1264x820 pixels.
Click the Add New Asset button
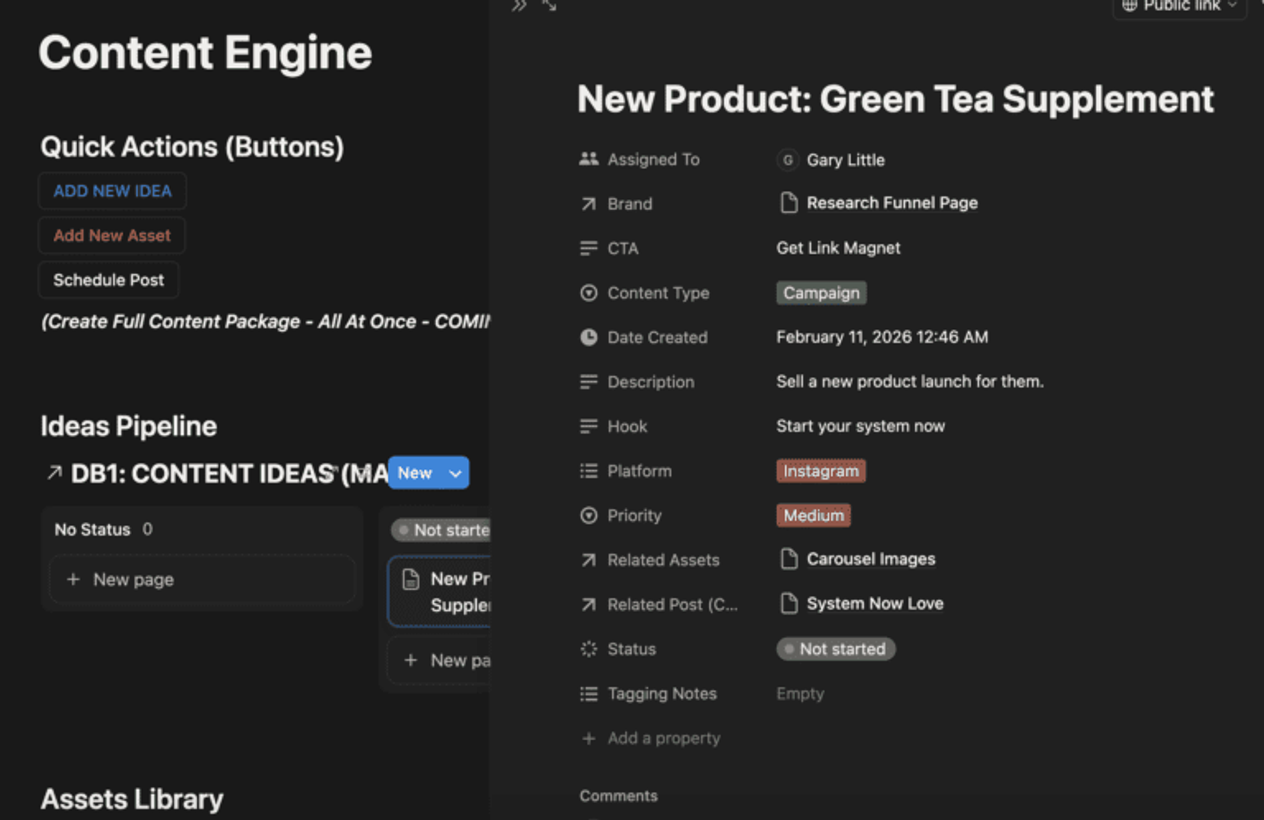coord(112,235)
